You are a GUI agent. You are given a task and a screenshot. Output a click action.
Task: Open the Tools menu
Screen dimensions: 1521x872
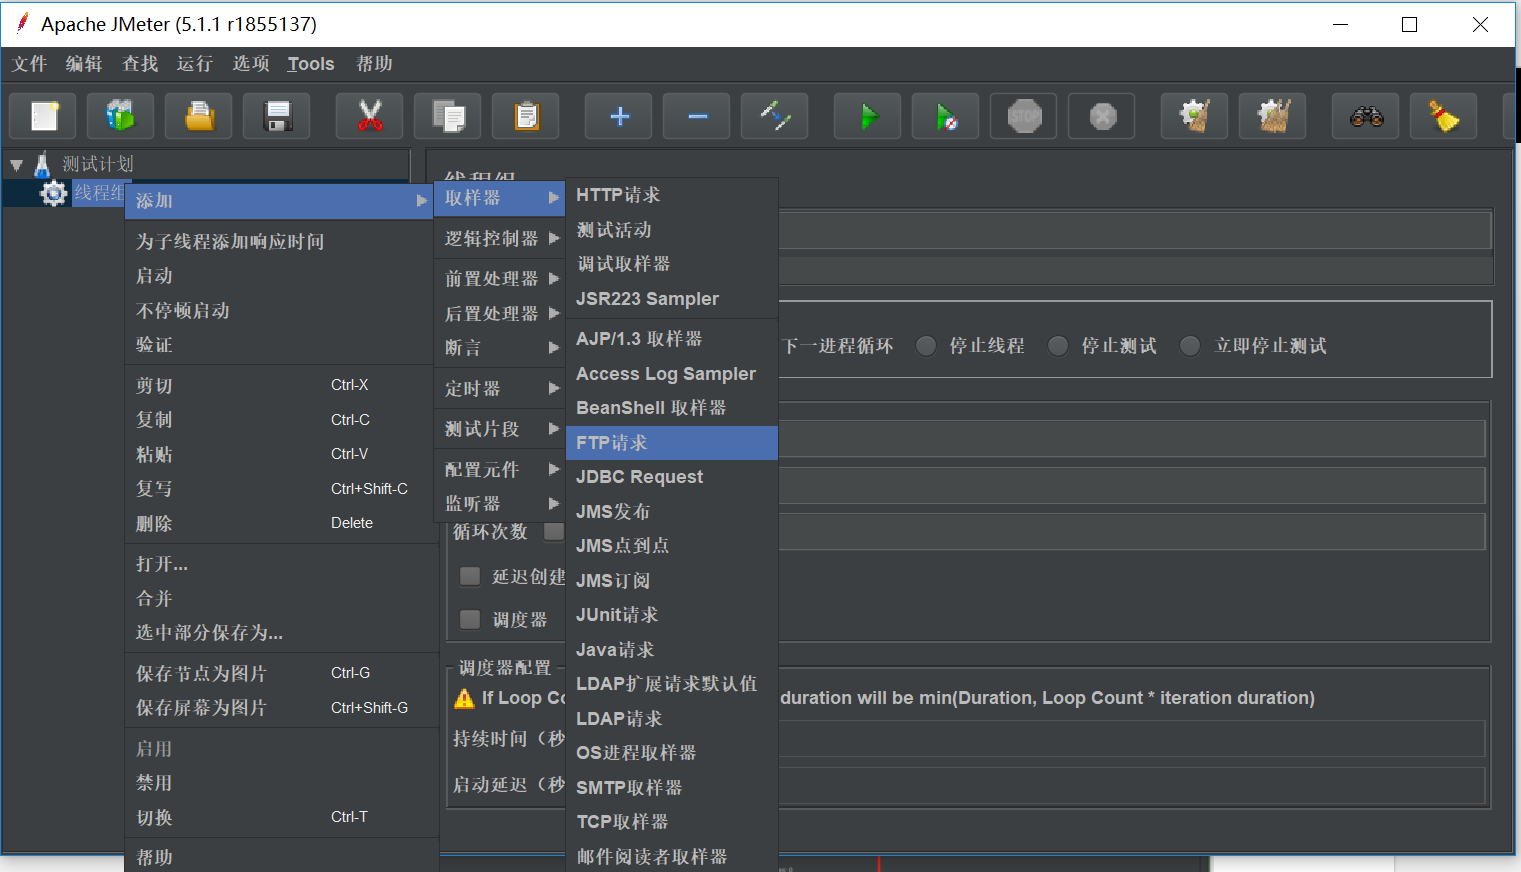pos(311,64)
